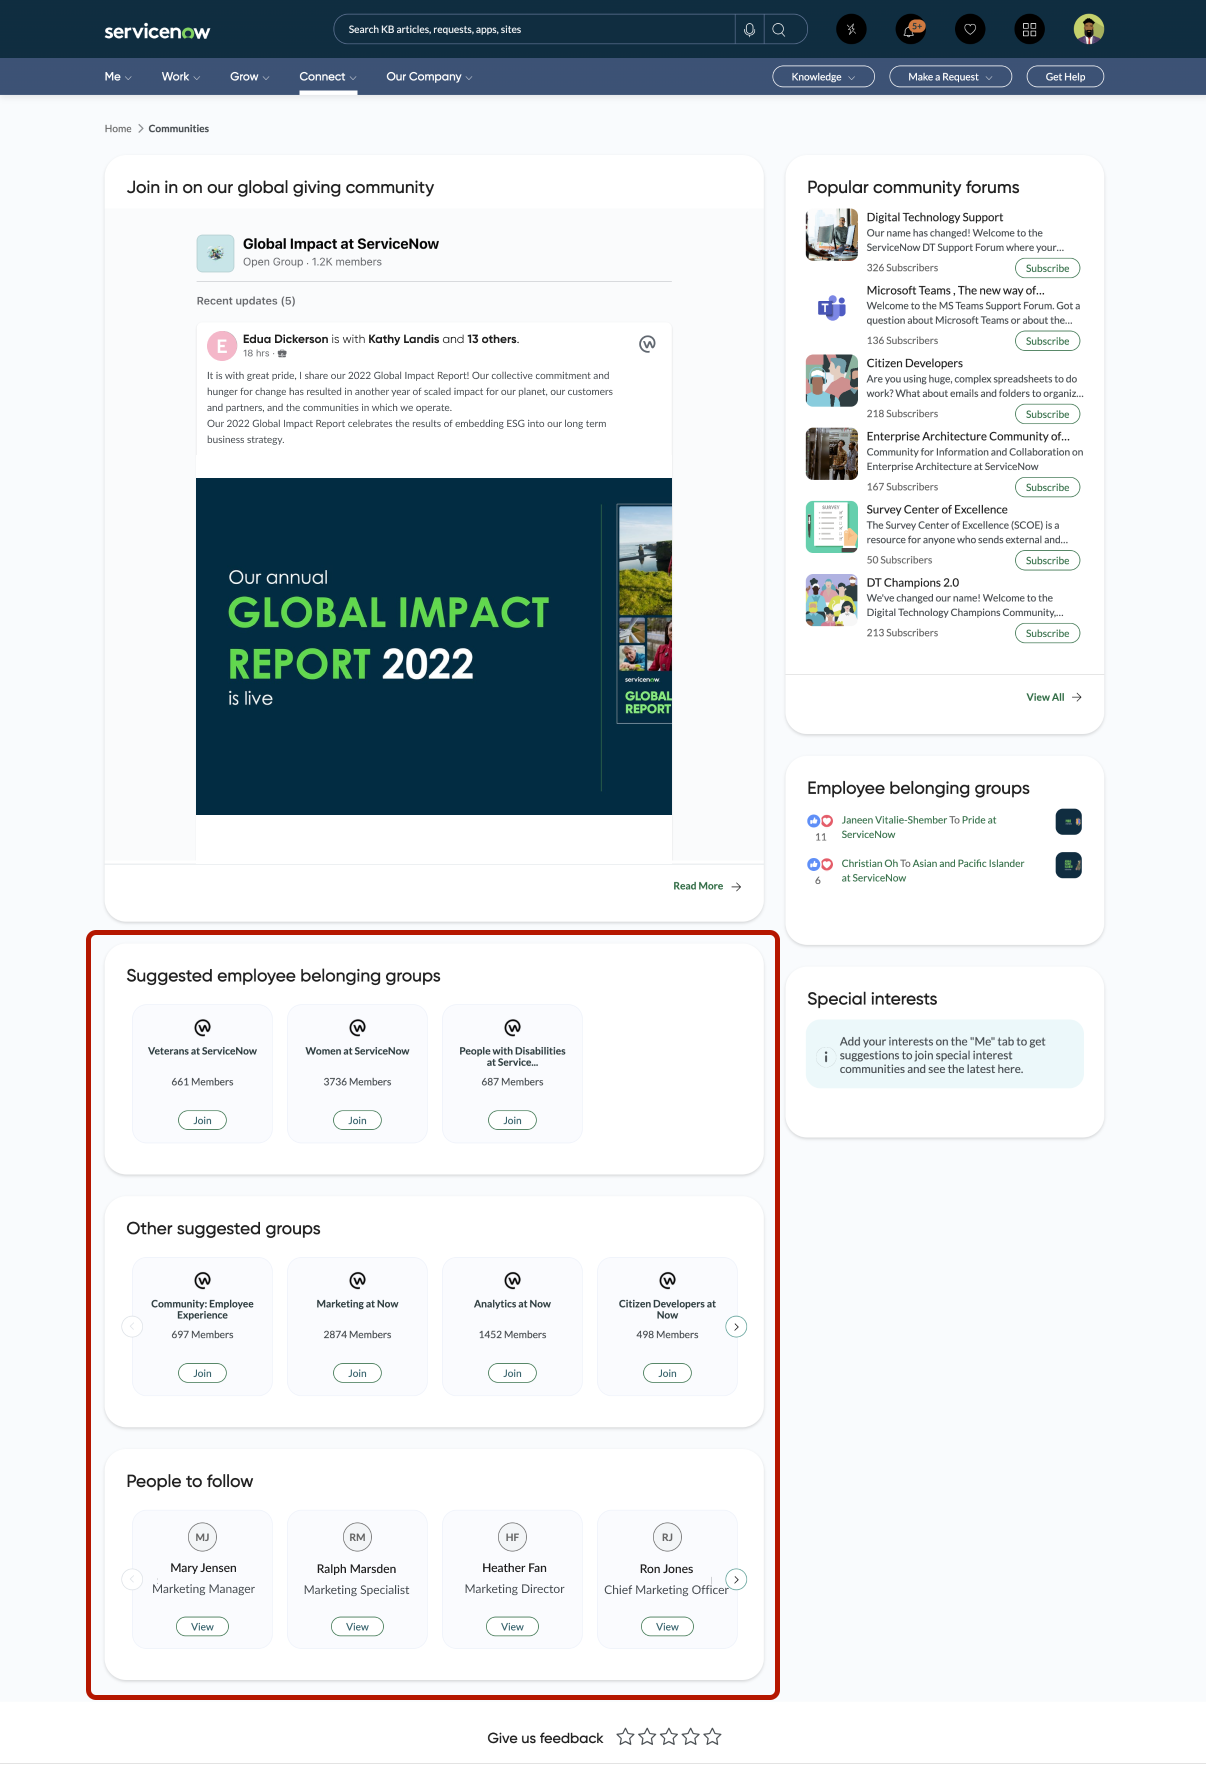
Task: Rate one star in feedback
Action: [x=625, y=1737]
